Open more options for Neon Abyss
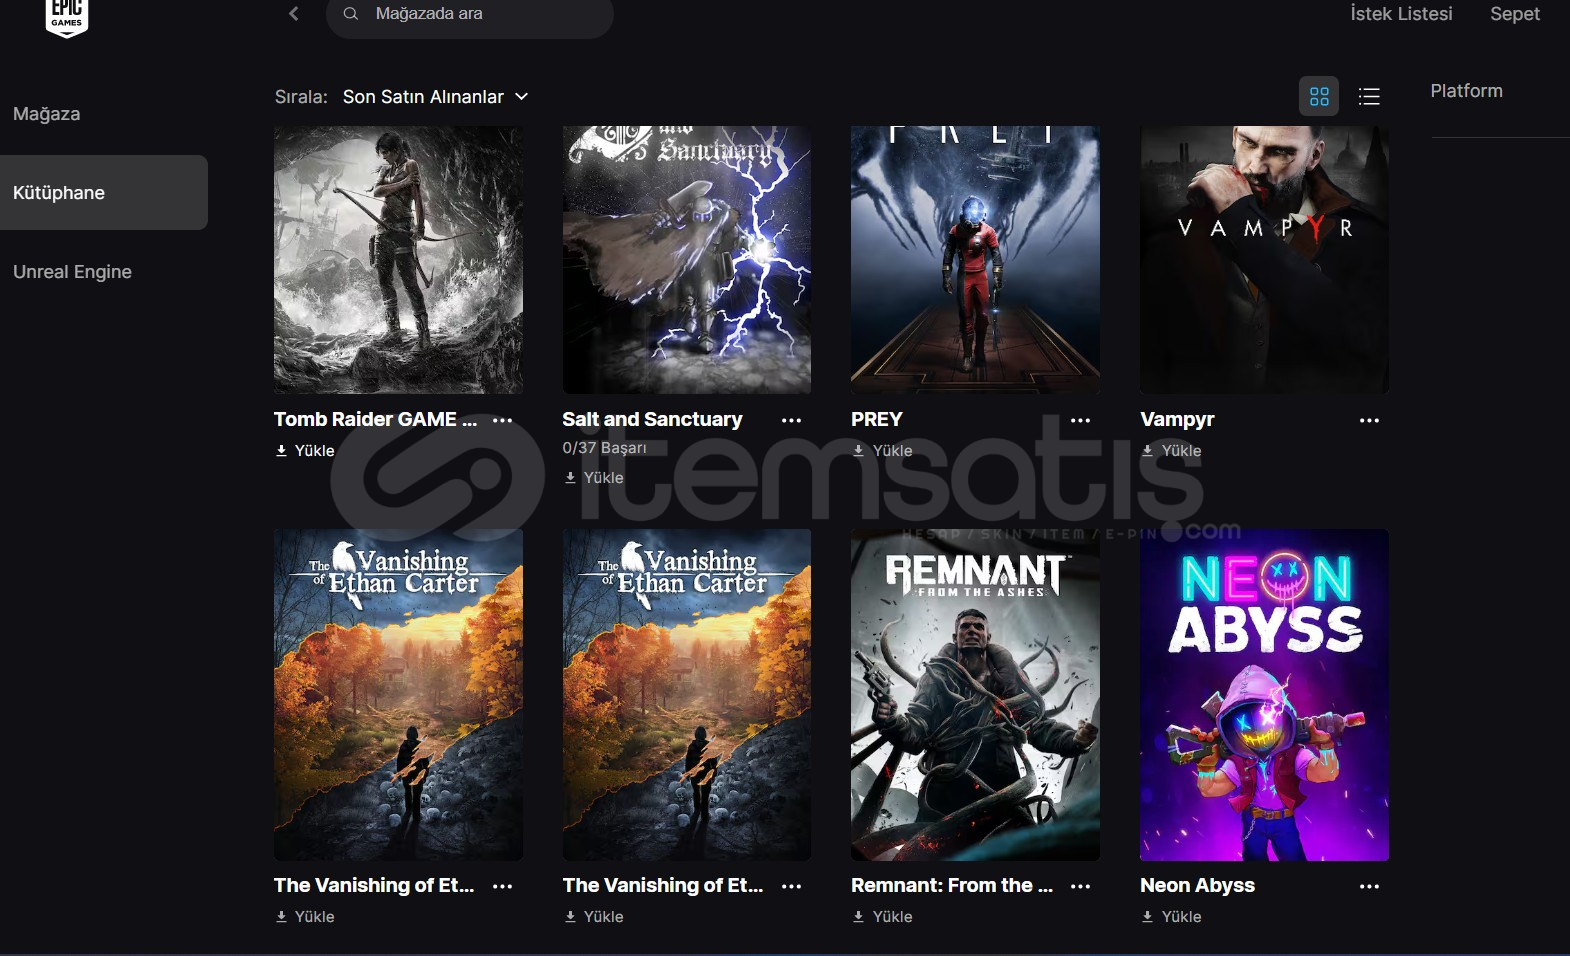Screen dimensions: 1570x956 pyautogui.click(x=1369, y=886)
